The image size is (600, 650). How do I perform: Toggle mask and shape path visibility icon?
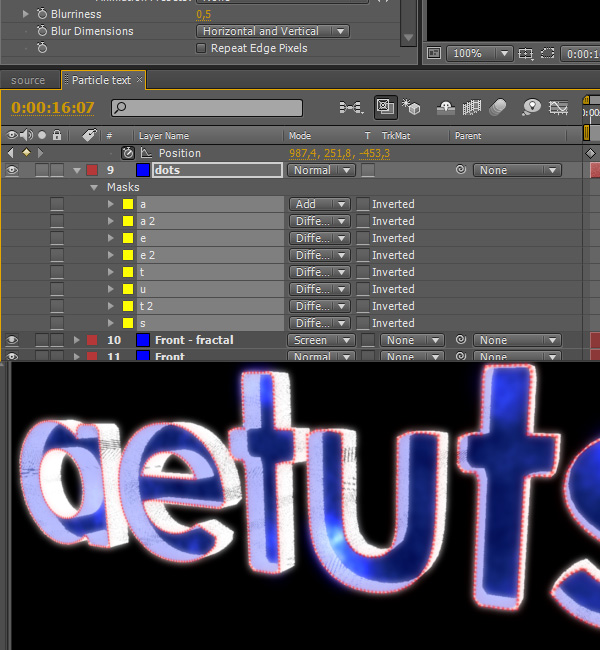point(547,53)
